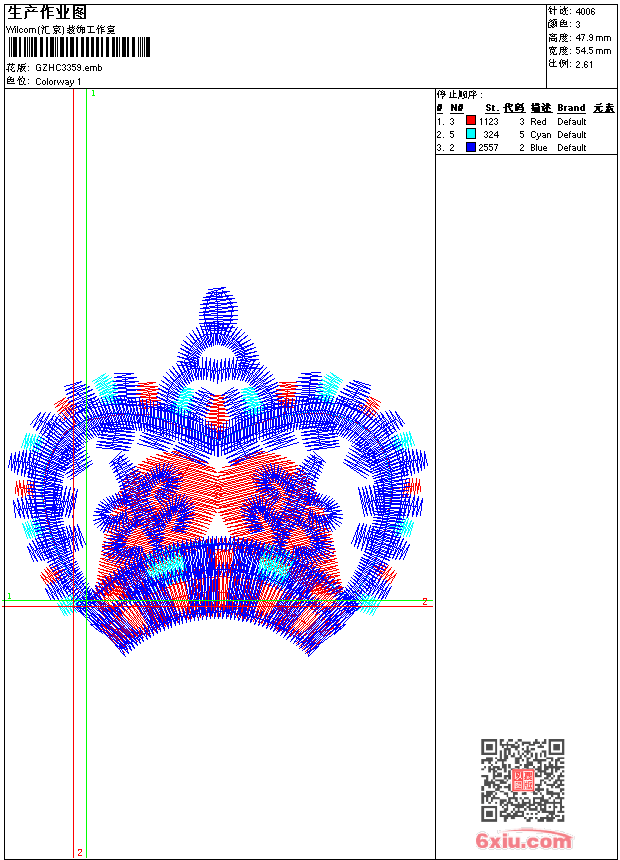Image resolution: width=620 pixels, height=860 pixels.
Task: Select the Cyan color description
Action: pos(540,134)
